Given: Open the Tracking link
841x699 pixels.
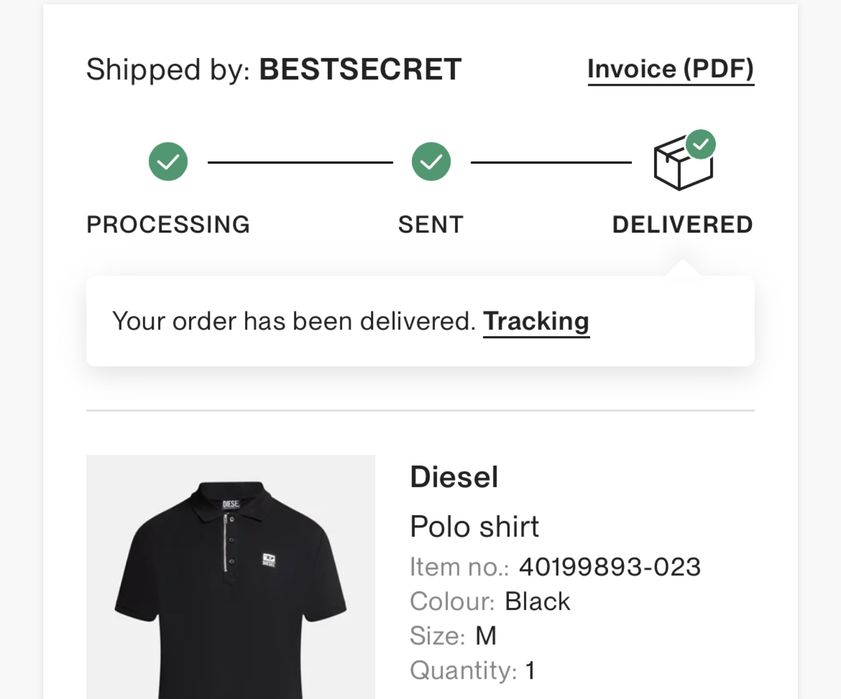Looking at the screenshot, I should (x=536, y=322).
